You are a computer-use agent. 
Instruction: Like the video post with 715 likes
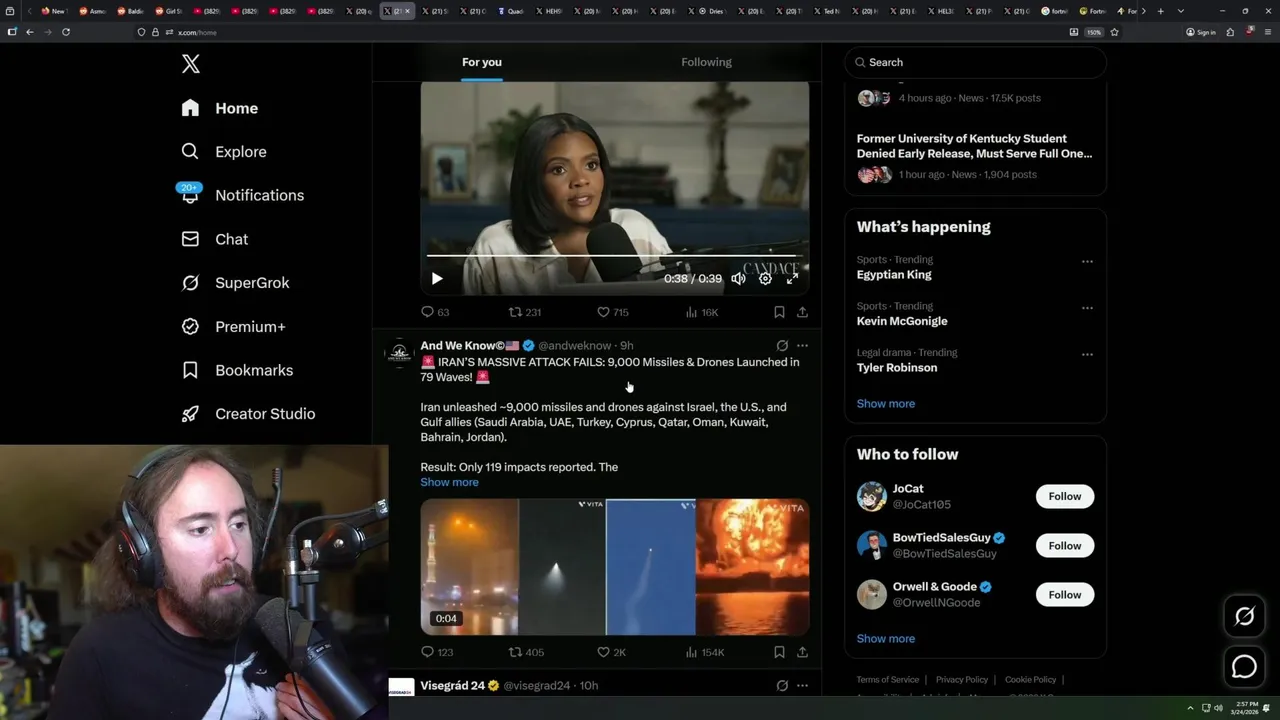click(x=613, y=312)
